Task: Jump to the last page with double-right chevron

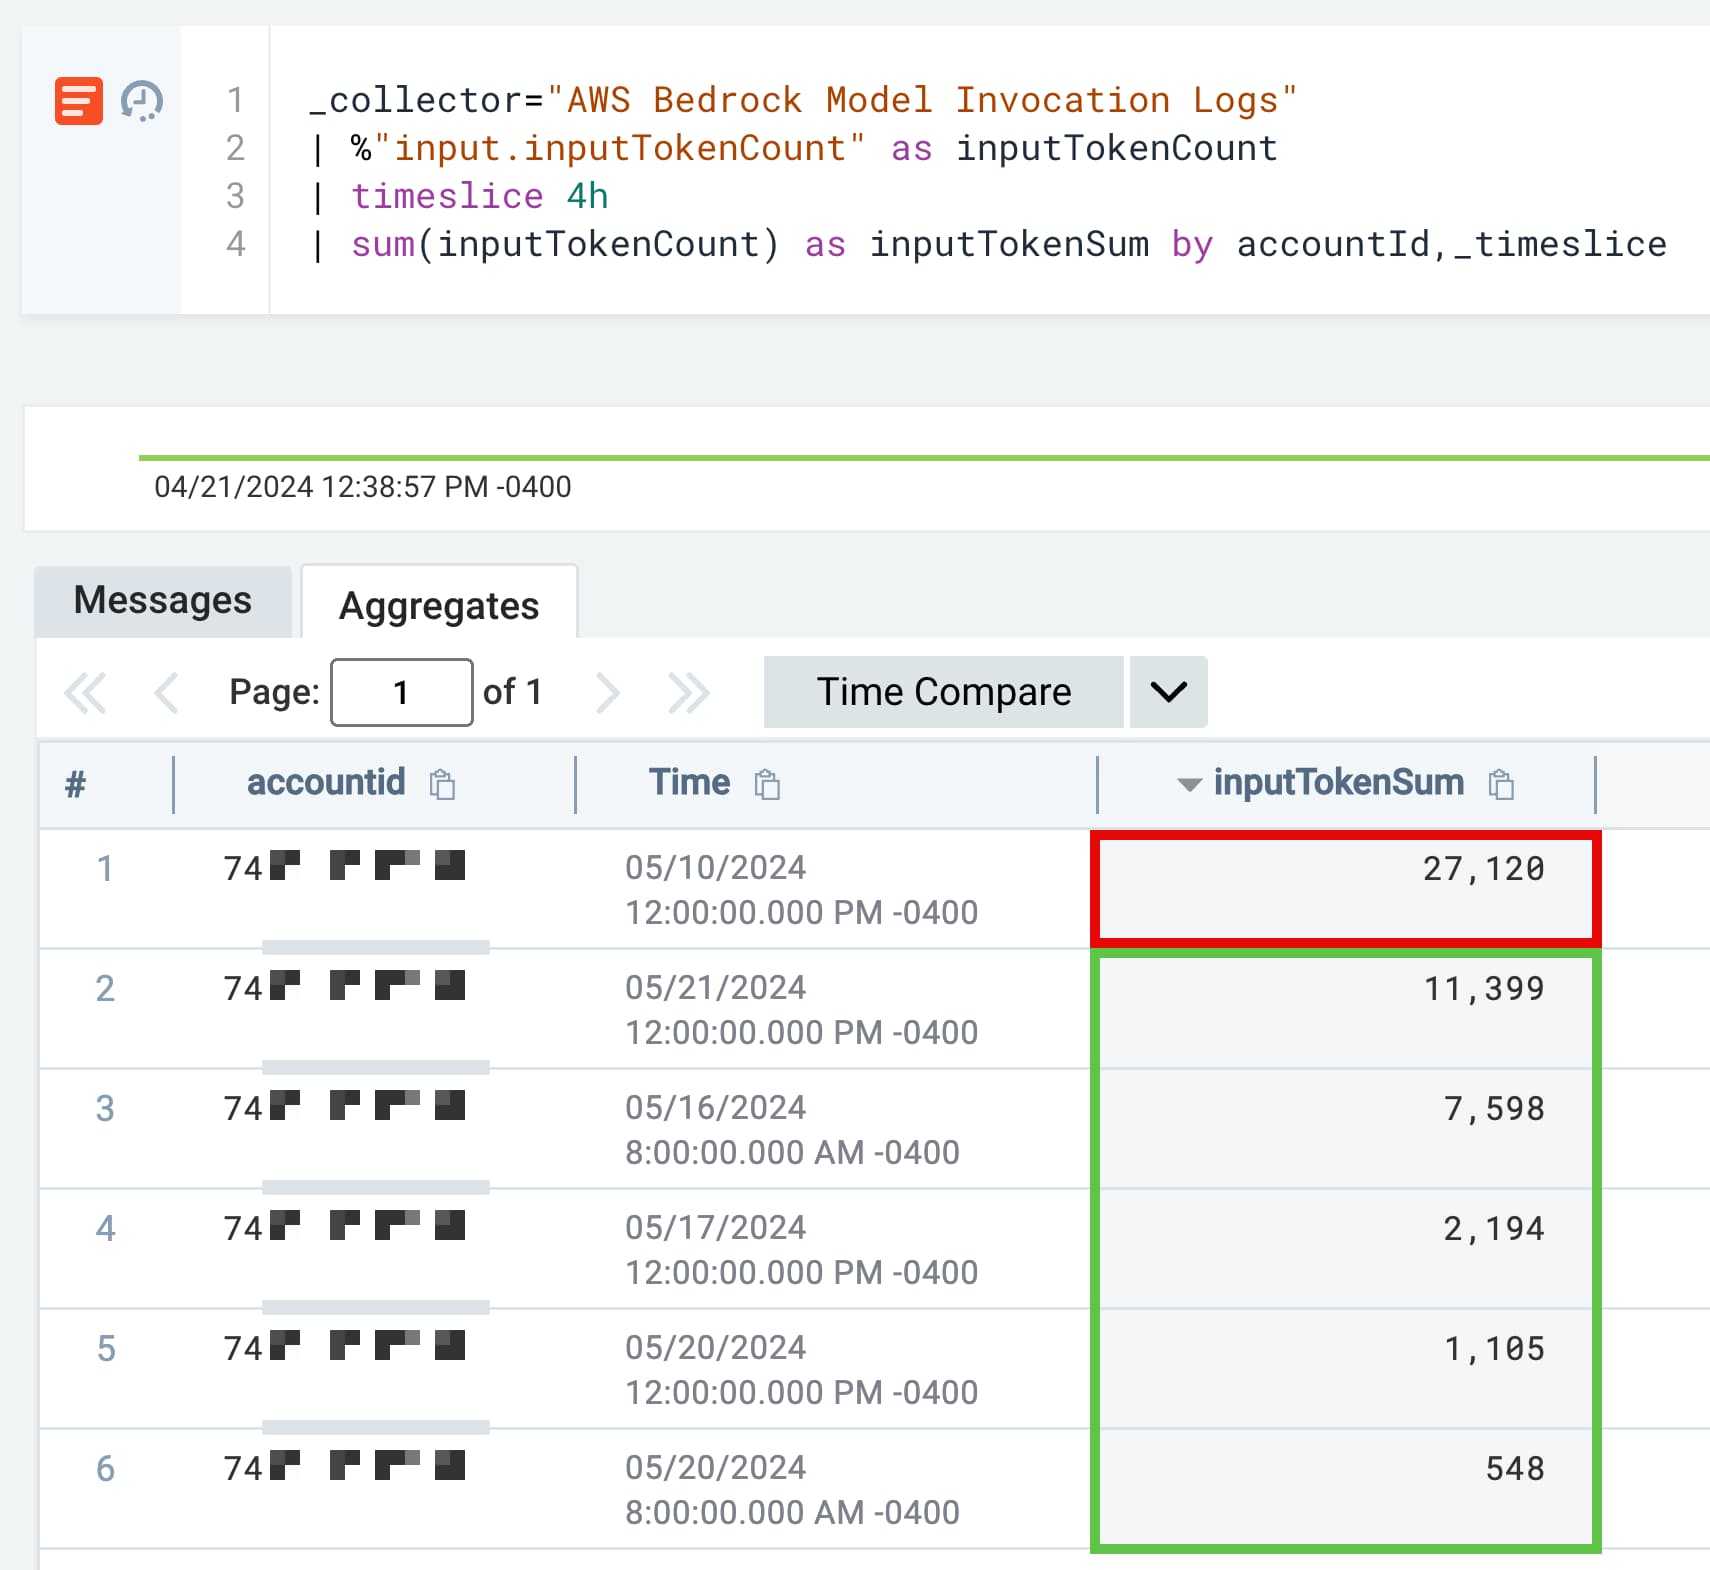Action: (688, 691)
